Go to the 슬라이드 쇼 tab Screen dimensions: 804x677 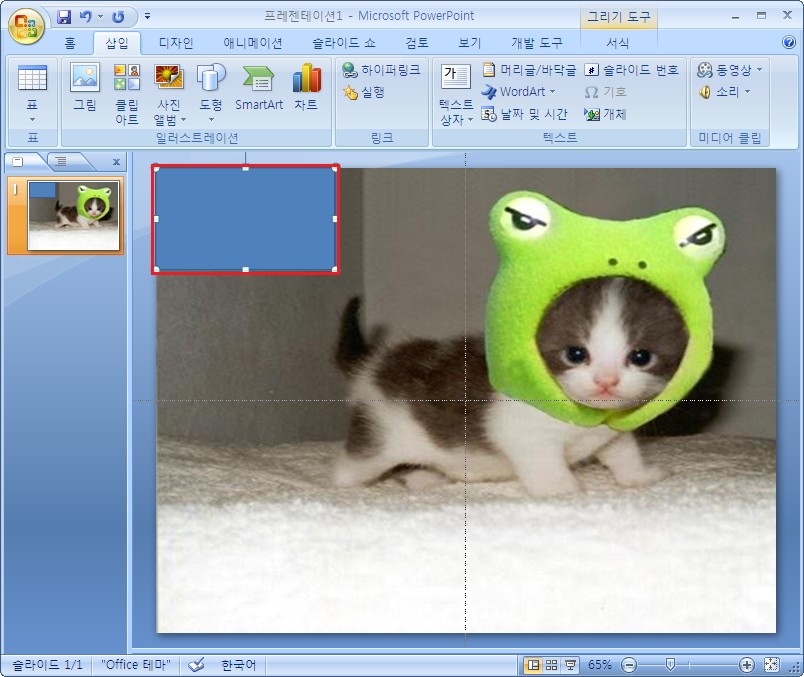pyautogui.click(x=344, y=43)
